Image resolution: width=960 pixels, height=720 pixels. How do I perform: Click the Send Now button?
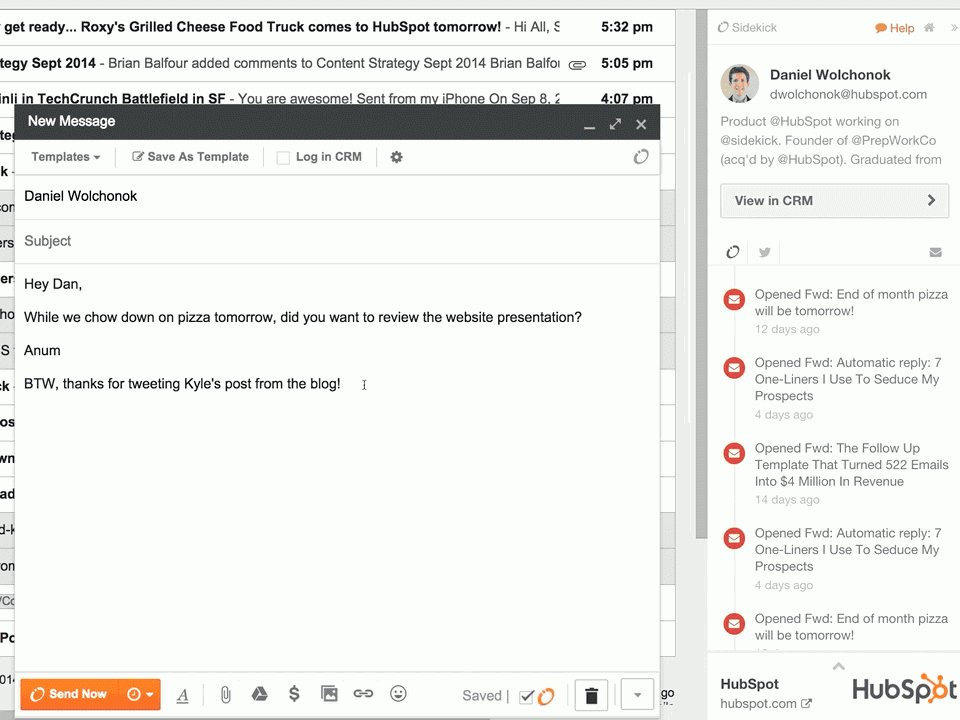69,694
